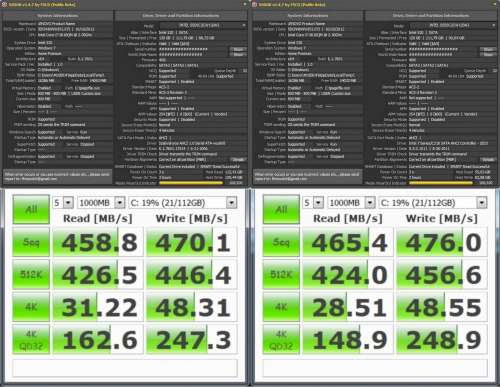500x387 pixels.
Task: Start the 512K test beside the 426.5 result
Action: click(31, 274)
